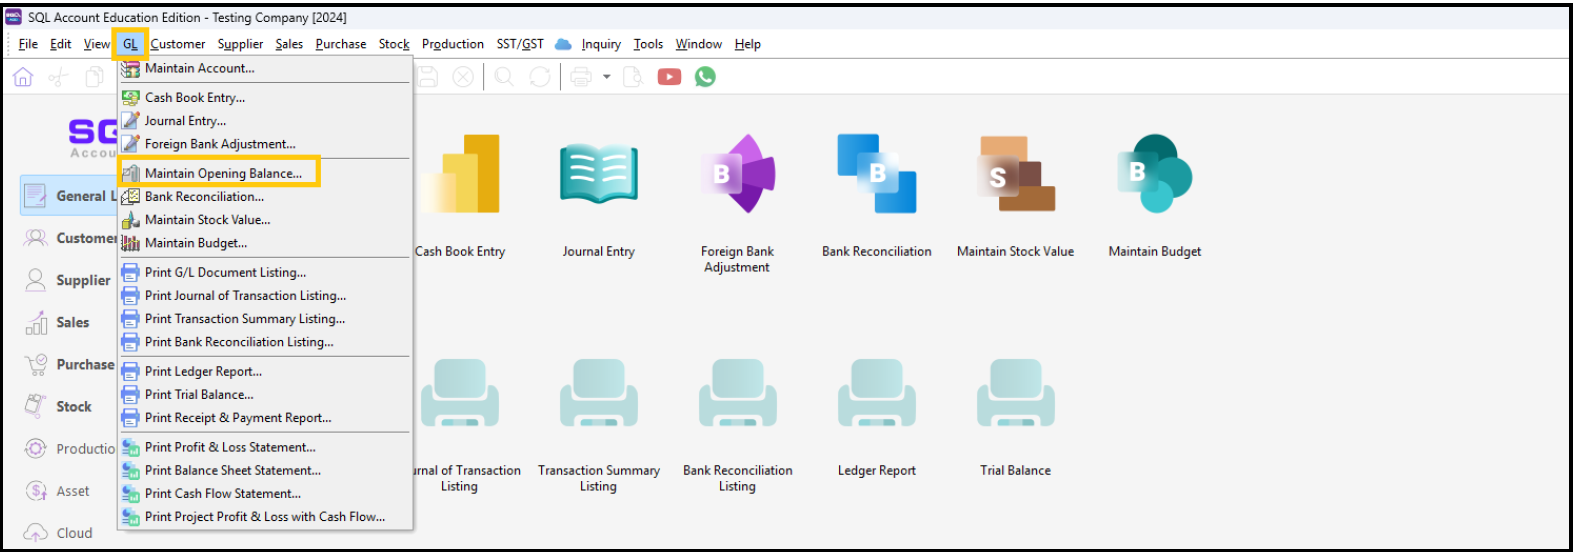Choose Bank Reconciliation menu item
The image size is (1575, 554).
coord(265,196)
